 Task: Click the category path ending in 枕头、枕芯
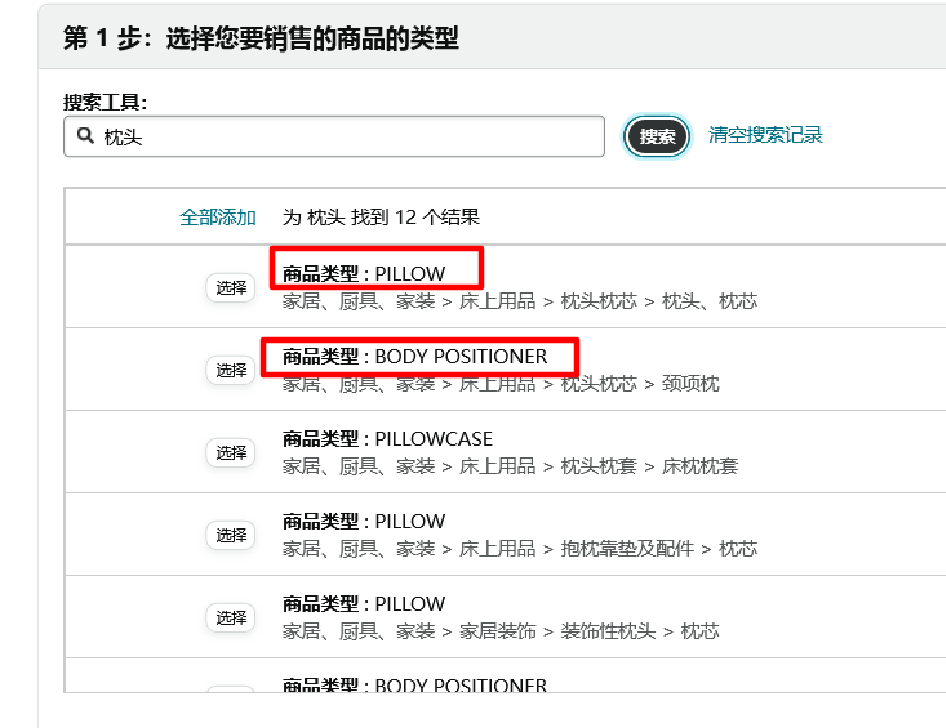(x=519, y=301)
